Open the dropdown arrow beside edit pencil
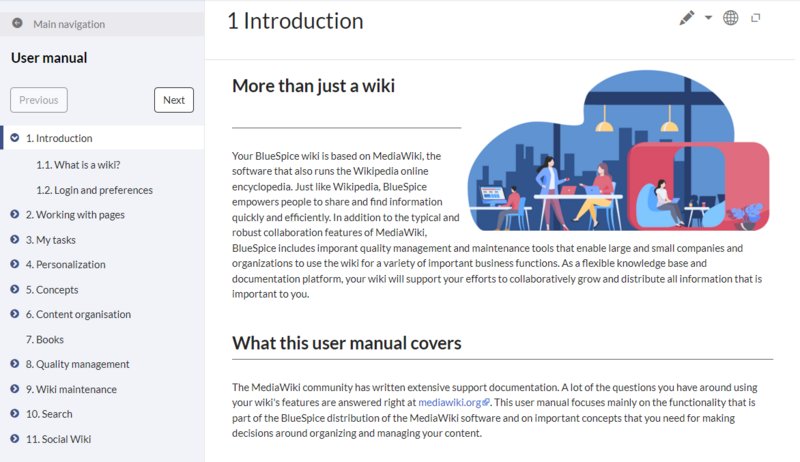Viewport: 800px width, 462px height. tap(708, 18)
